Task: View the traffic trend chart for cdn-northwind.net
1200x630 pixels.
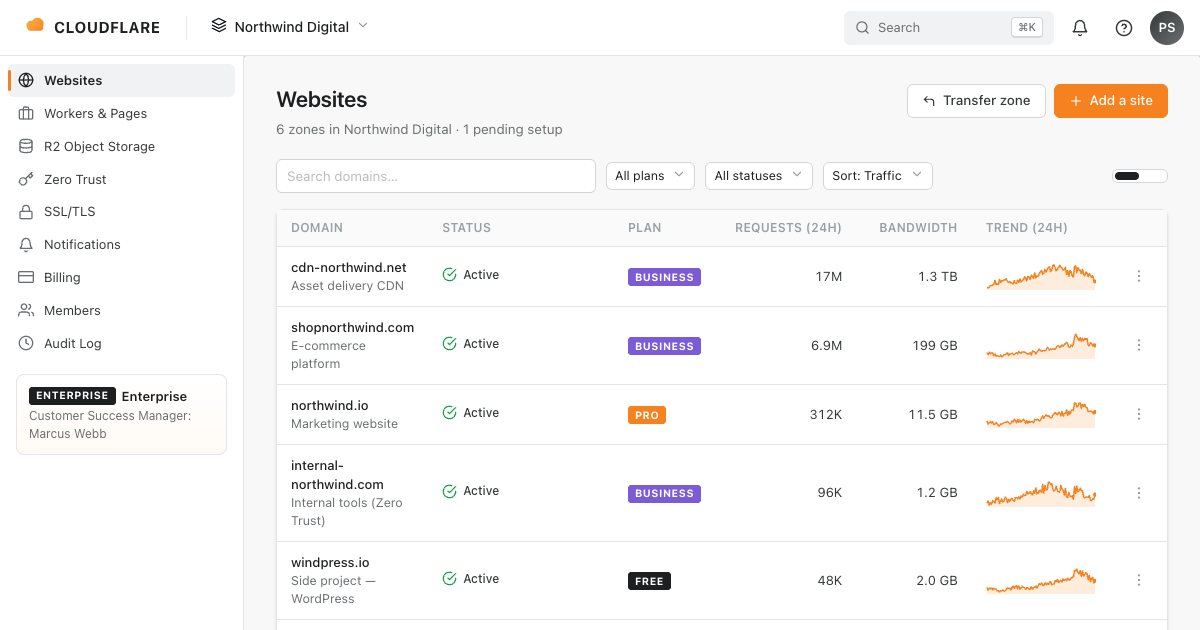Action: [x=1041, y=276]
